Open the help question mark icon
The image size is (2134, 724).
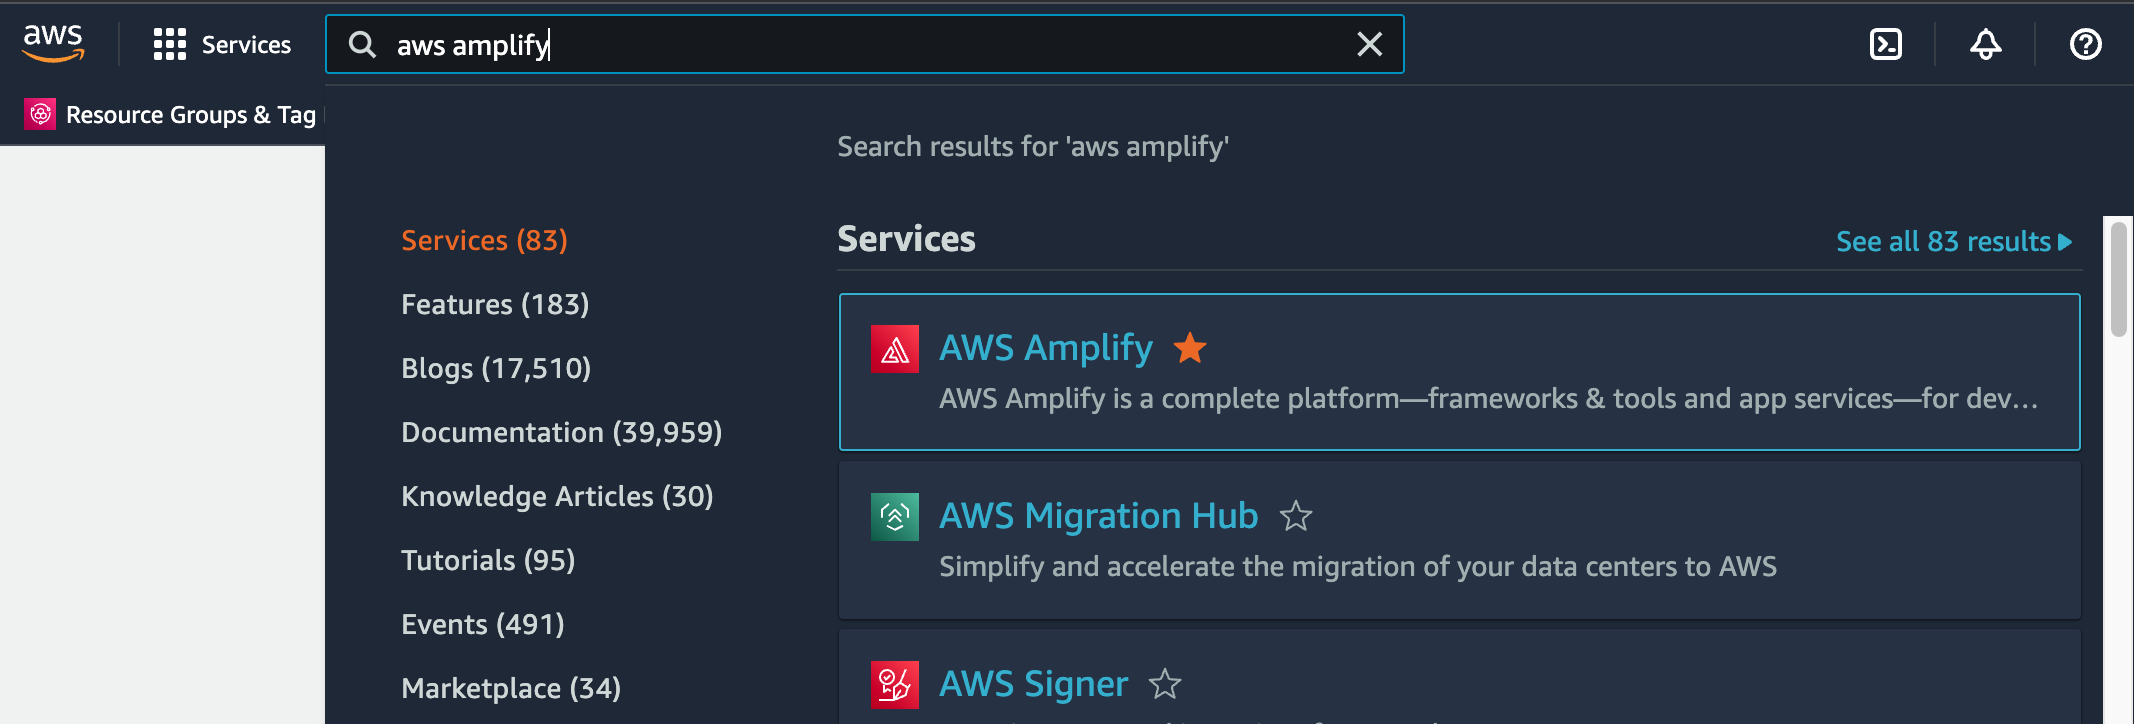pos(2085,44)
